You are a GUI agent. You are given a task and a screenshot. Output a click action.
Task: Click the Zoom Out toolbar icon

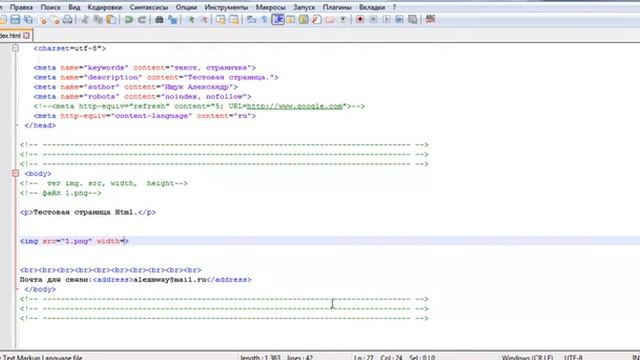click(203, 19)
